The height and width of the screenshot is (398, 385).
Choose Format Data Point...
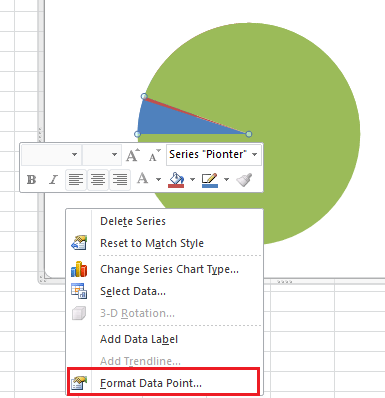163,383
